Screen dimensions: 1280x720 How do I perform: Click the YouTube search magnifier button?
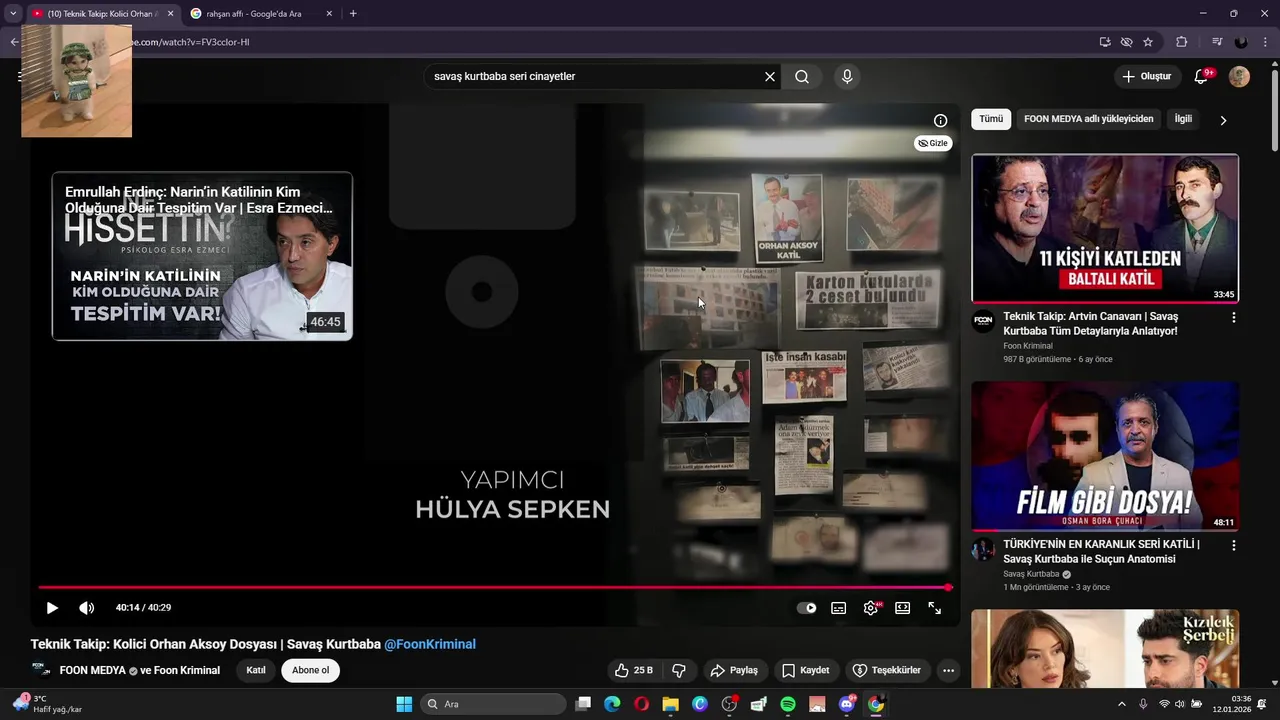[x=802, y=77]
